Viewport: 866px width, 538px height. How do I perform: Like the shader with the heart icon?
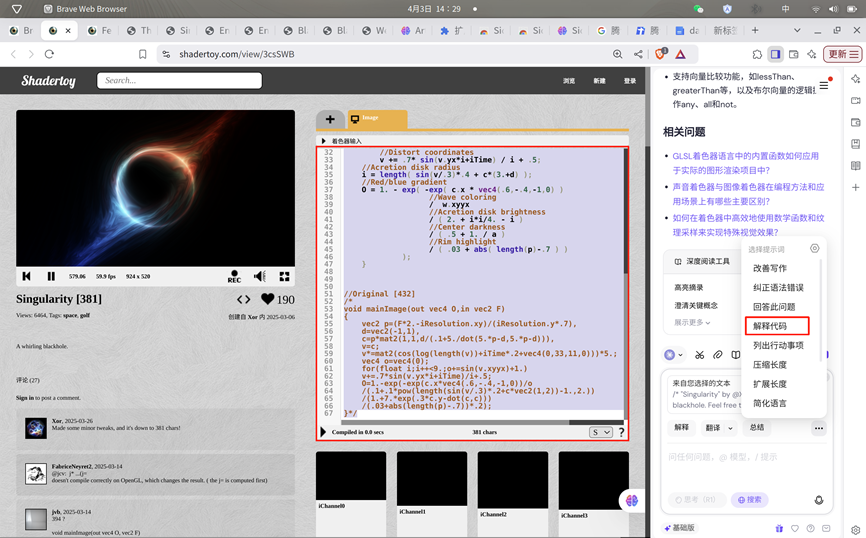tap(267, 299)
